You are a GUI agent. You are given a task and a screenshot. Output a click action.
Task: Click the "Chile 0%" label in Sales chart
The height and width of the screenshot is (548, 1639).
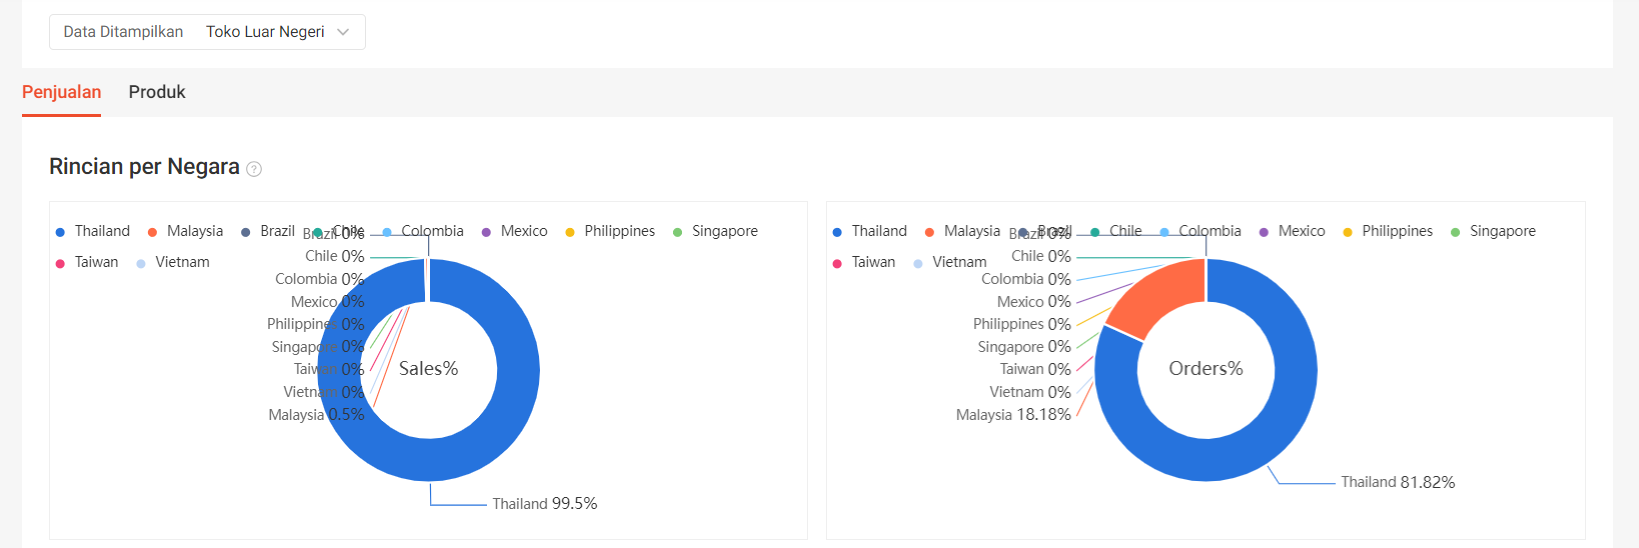point(335,256)
